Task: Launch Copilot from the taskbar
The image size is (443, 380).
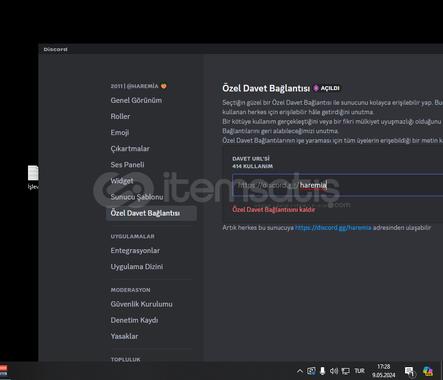Action: [428, 371]
